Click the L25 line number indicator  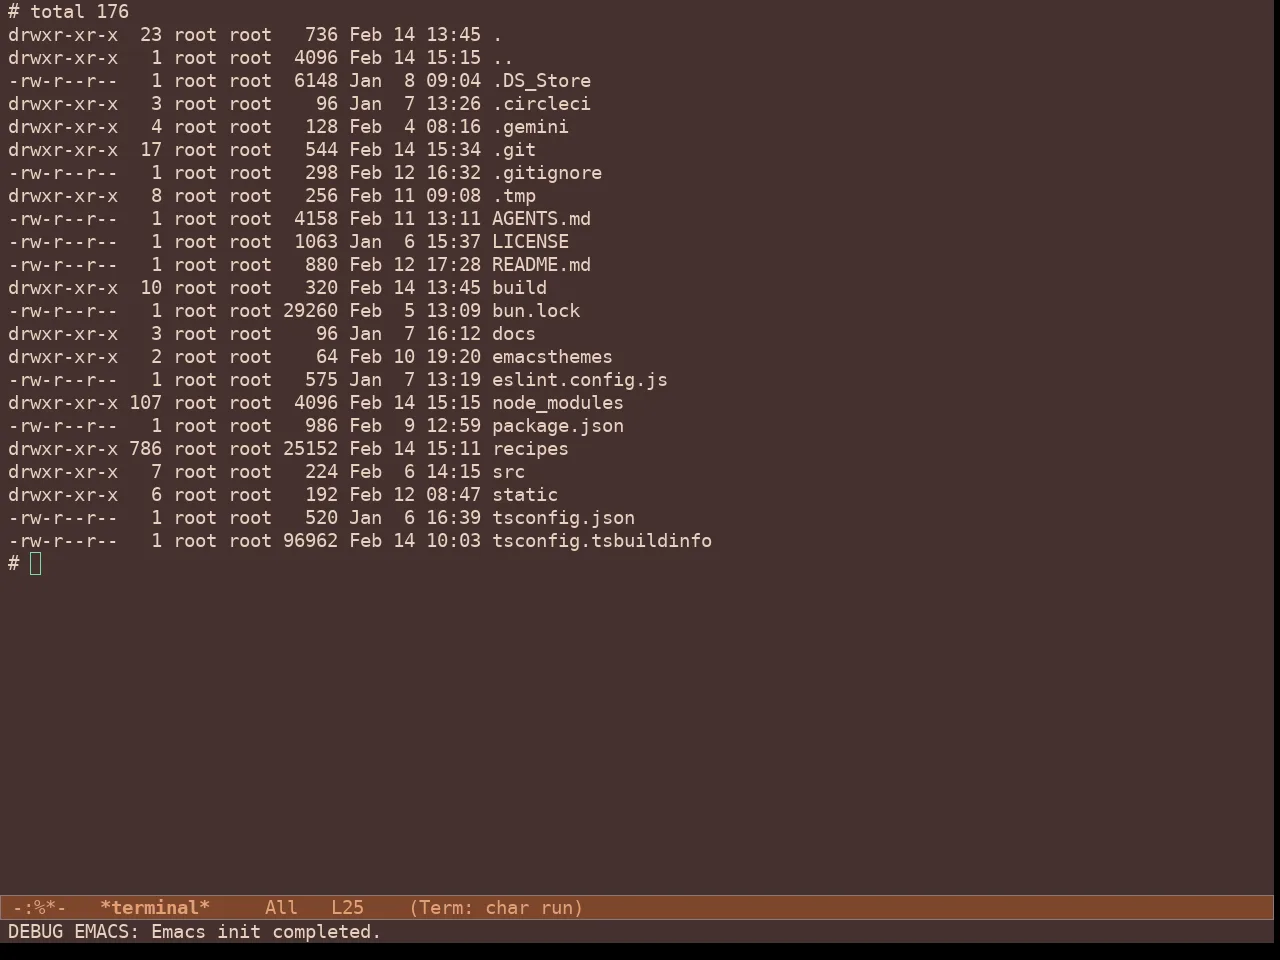(347, 908)
